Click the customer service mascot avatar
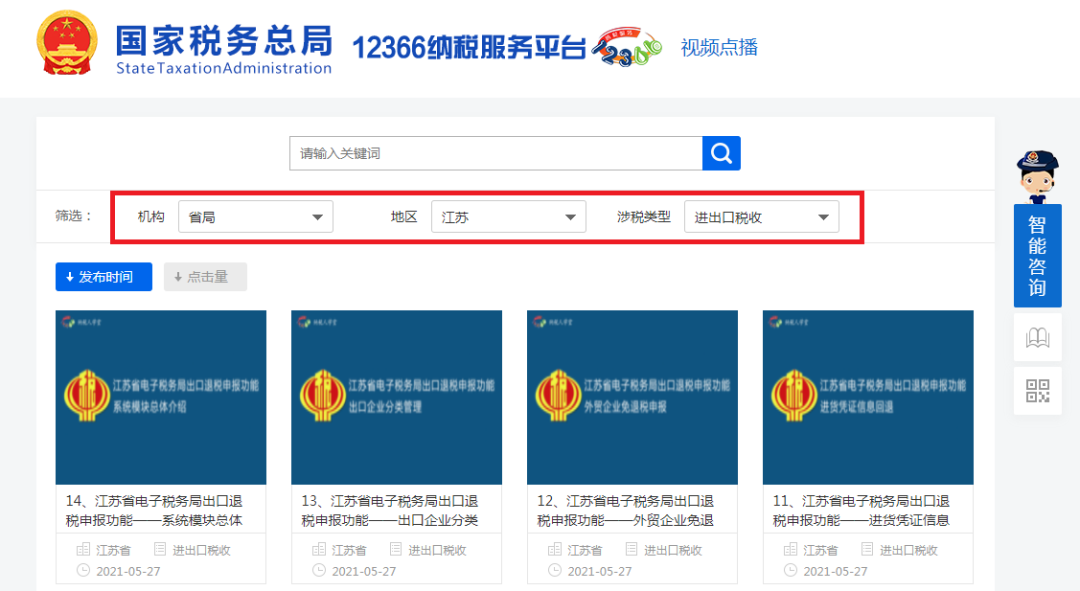This screenshot has height=591, width=1080. (x=1037, y=176)
